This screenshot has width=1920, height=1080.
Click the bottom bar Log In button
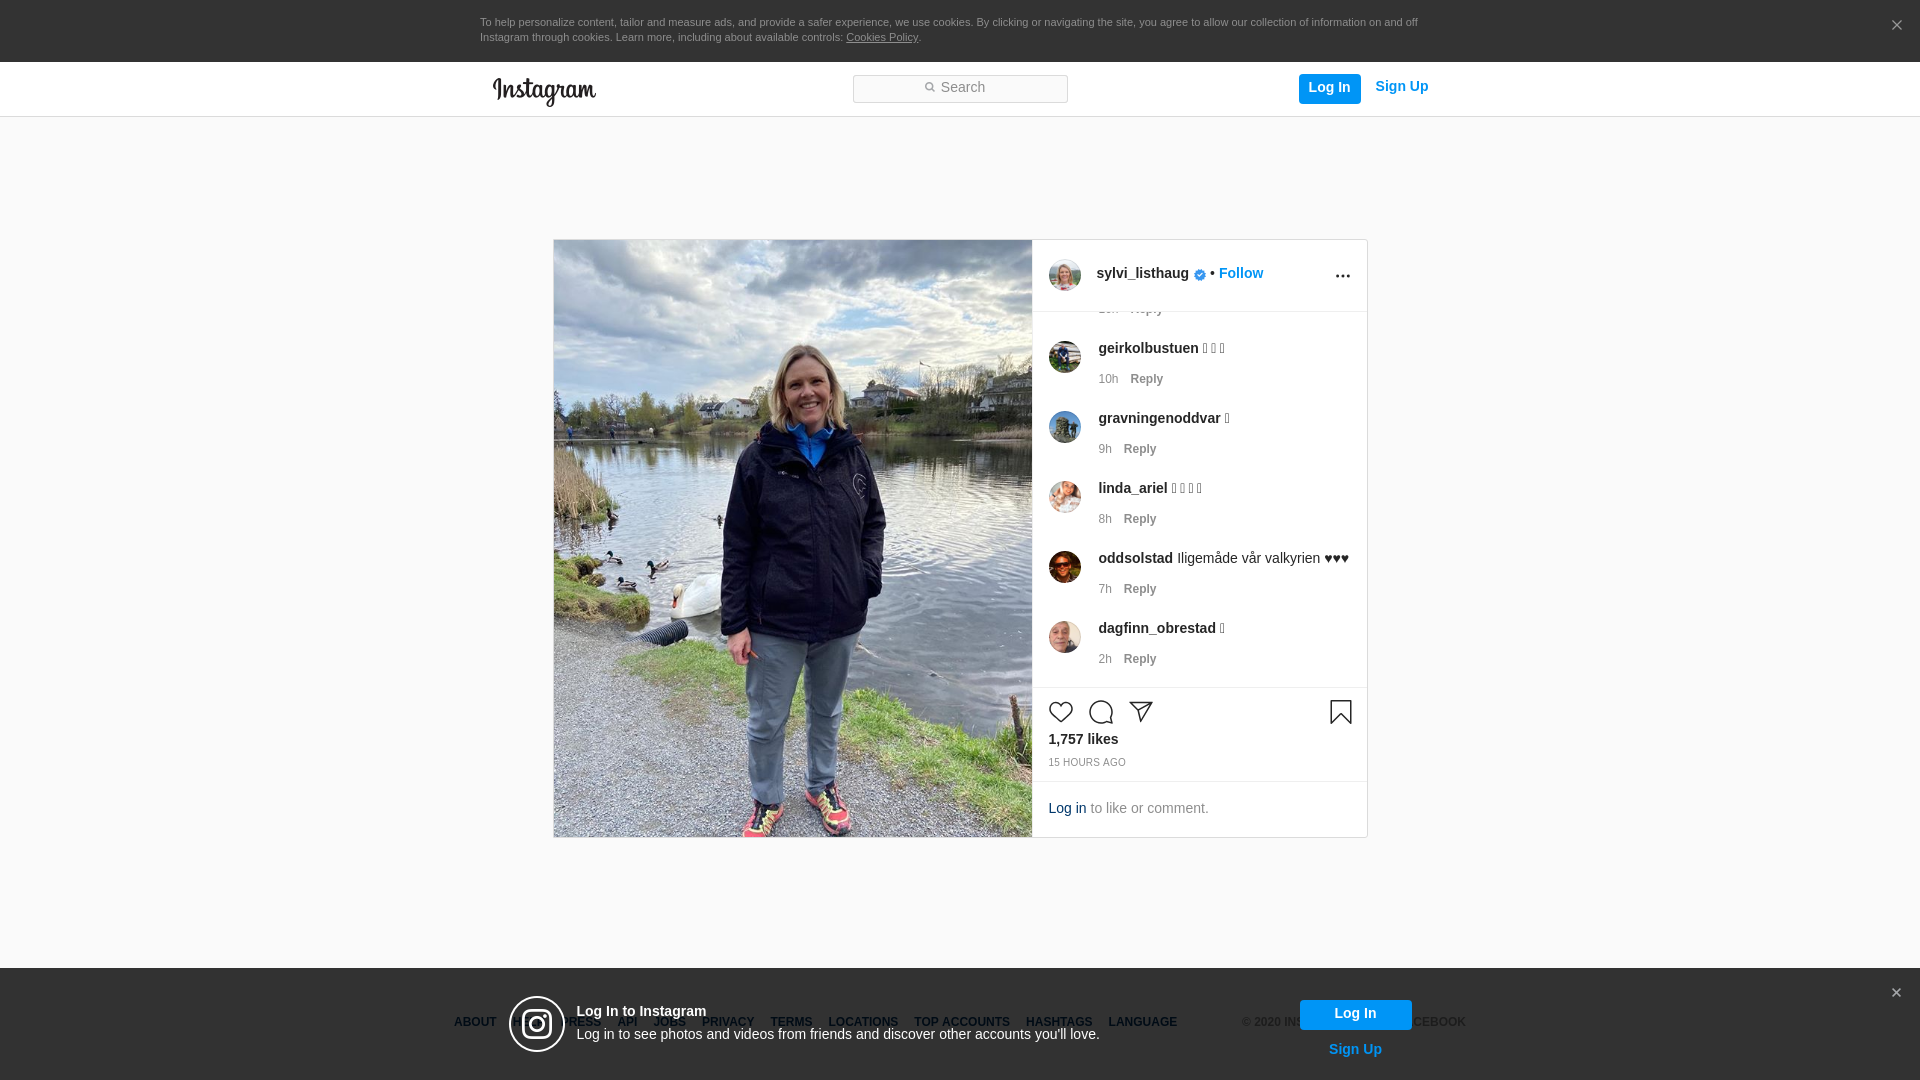[1356, 1015]
